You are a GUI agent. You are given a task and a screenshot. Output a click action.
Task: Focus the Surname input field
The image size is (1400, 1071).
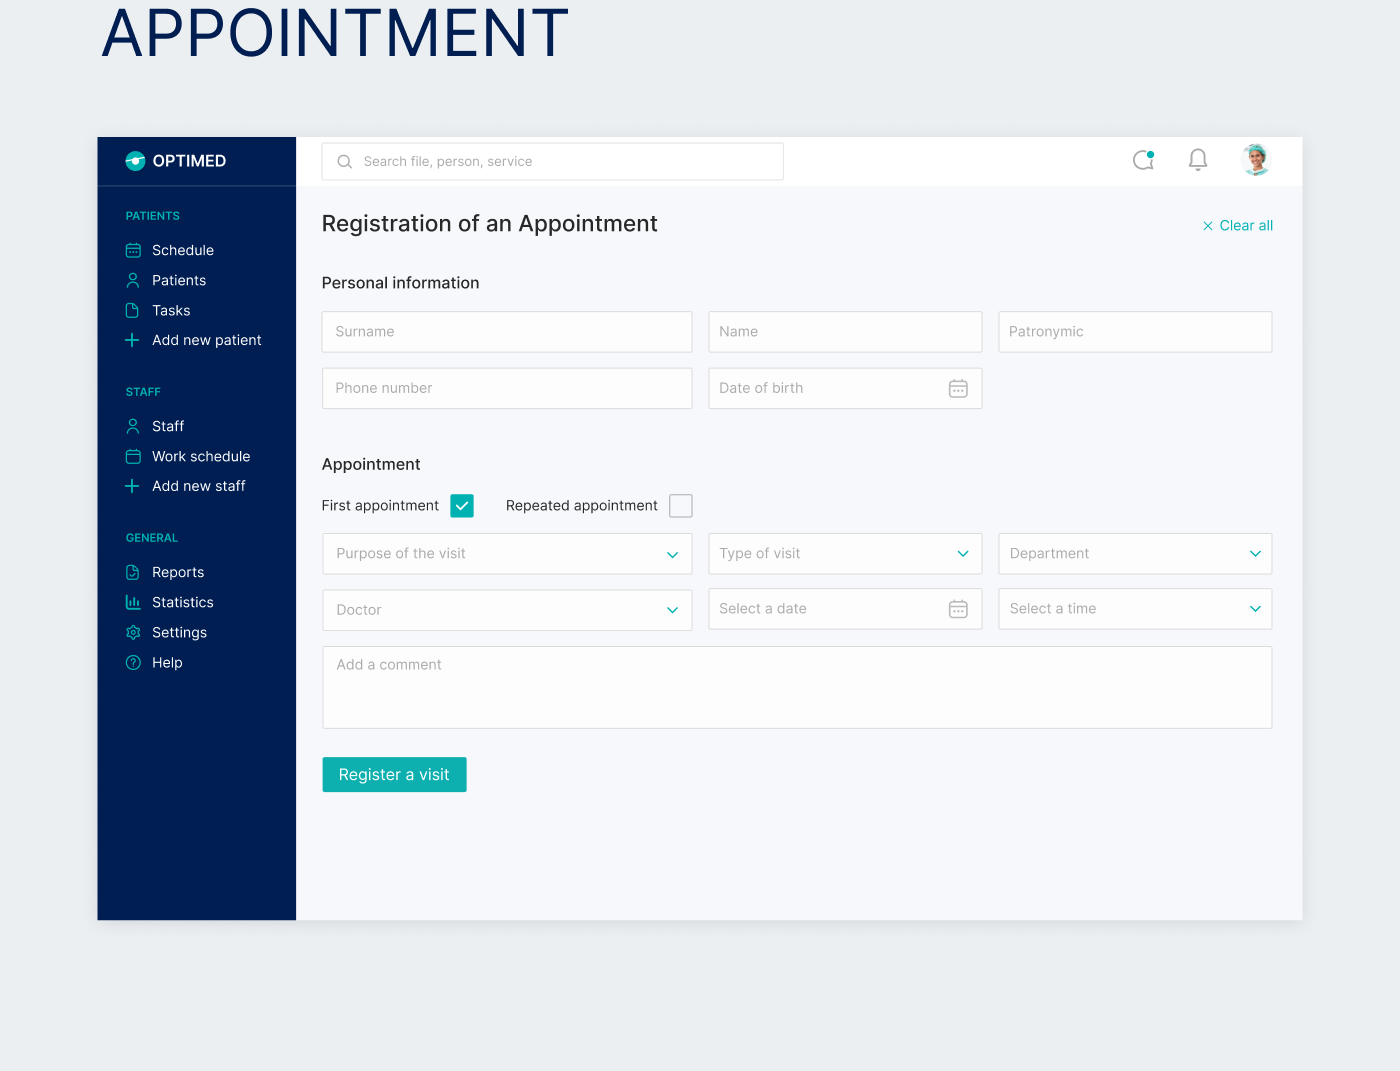click(507, 332)
